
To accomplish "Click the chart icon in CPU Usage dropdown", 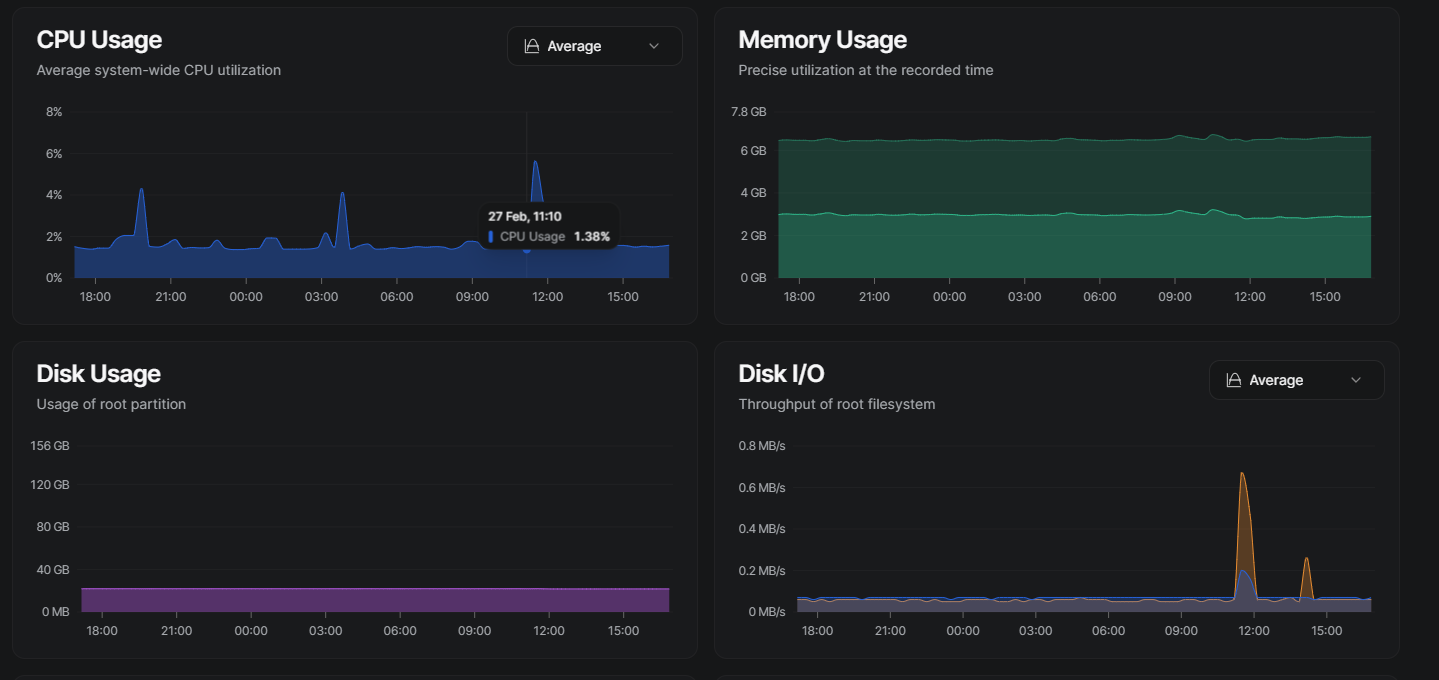I will [x=532, y=46].
